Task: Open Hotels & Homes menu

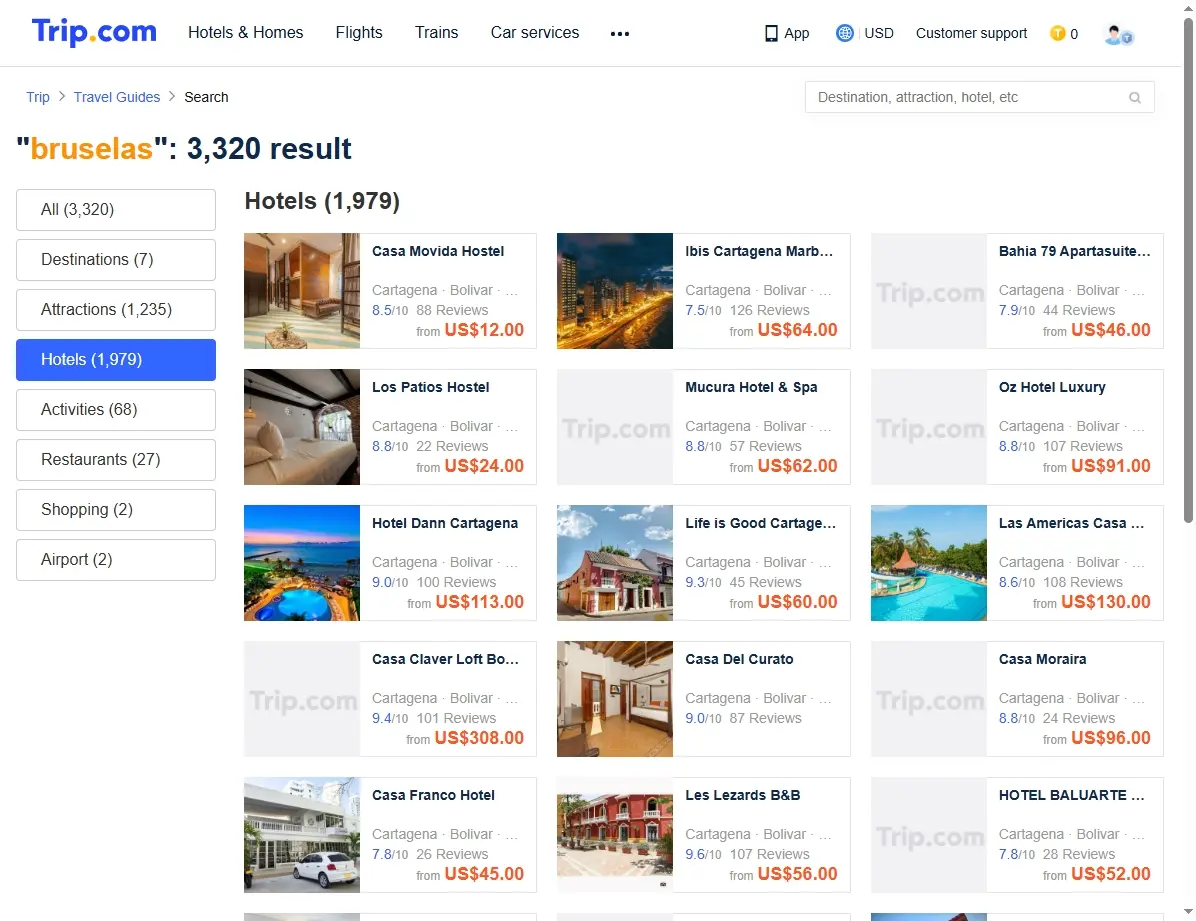Action: pyautogui.click(x=246, y=33)
